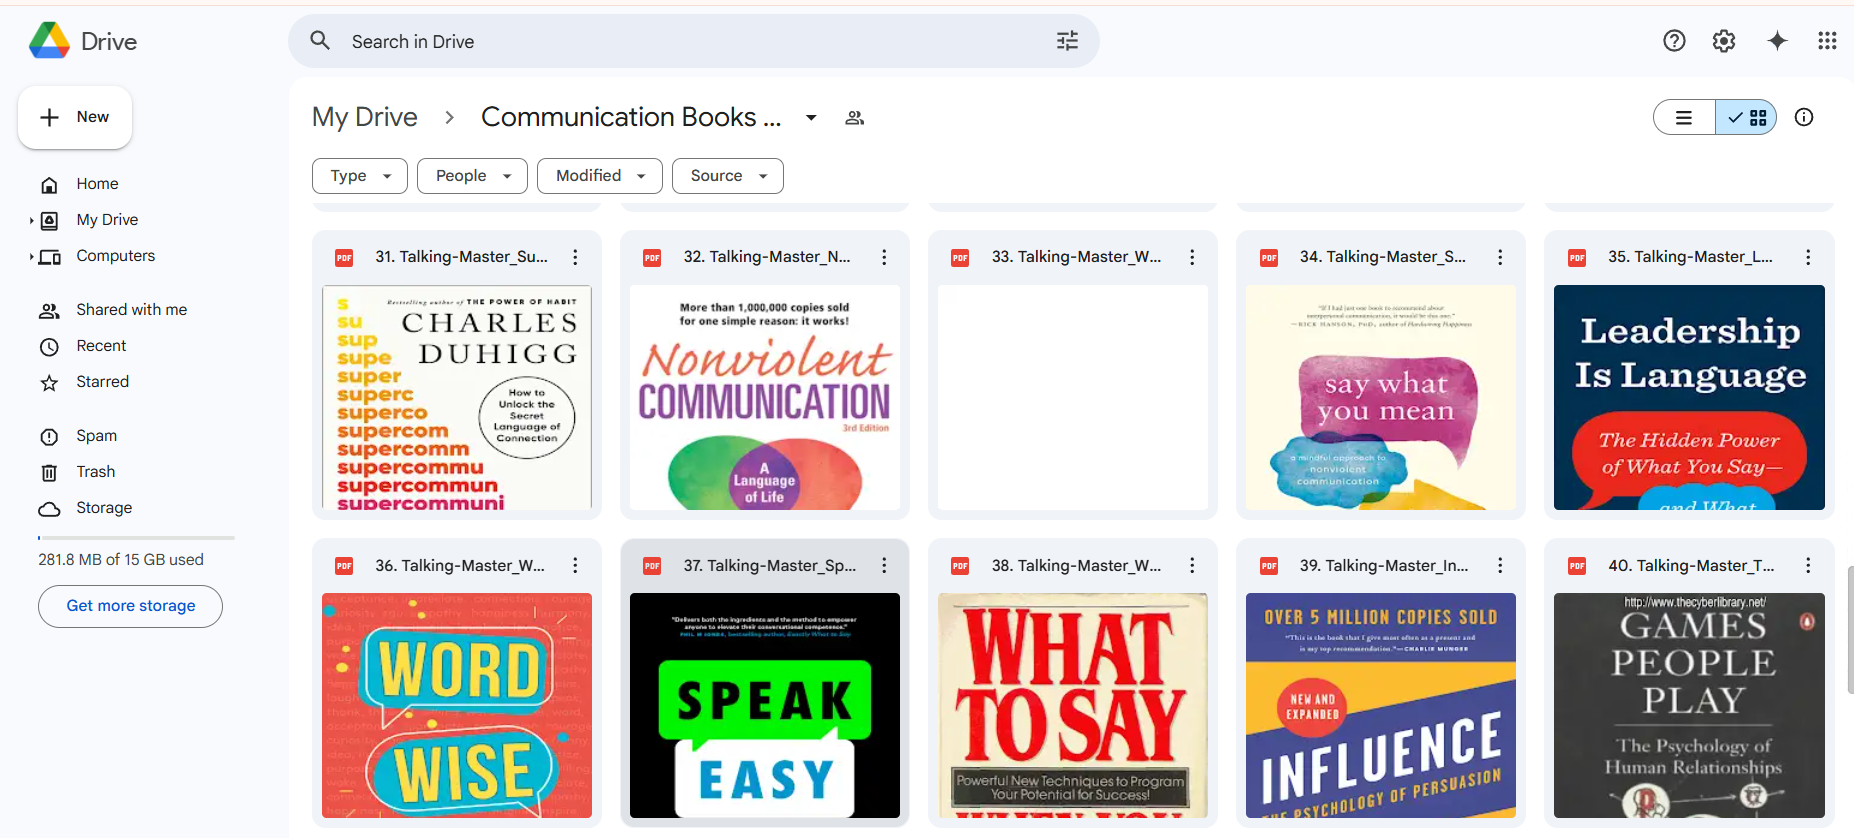The height and width of the screenshot is (838, 1854).
Task: Open the Settings gear icon
Action: coord(1724,41)
